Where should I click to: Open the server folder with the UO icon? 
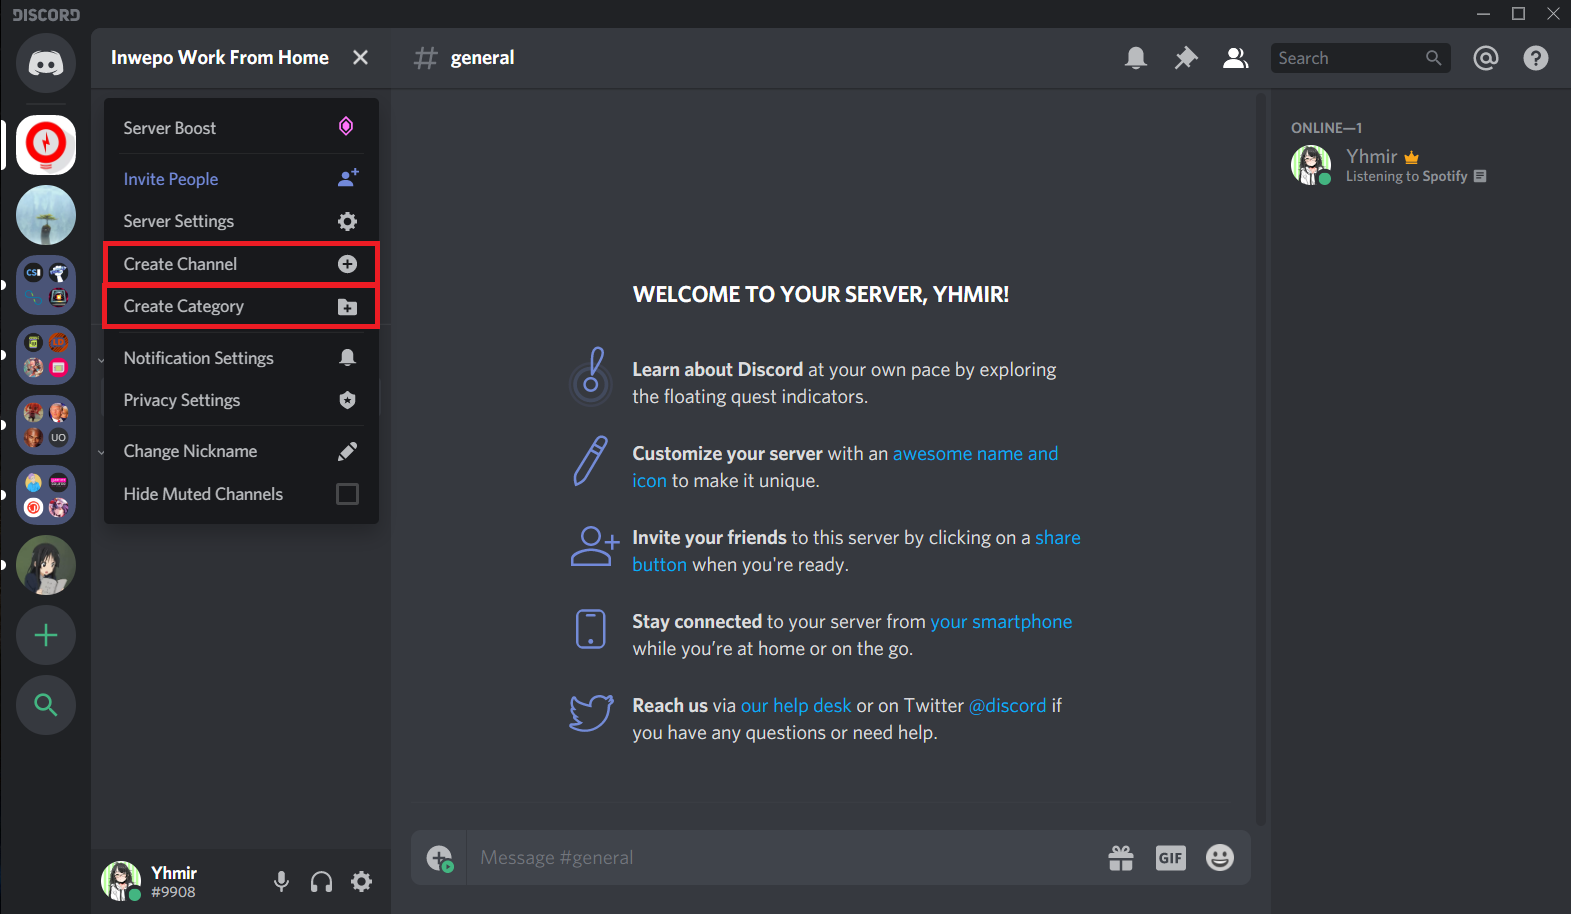[46, 425]
